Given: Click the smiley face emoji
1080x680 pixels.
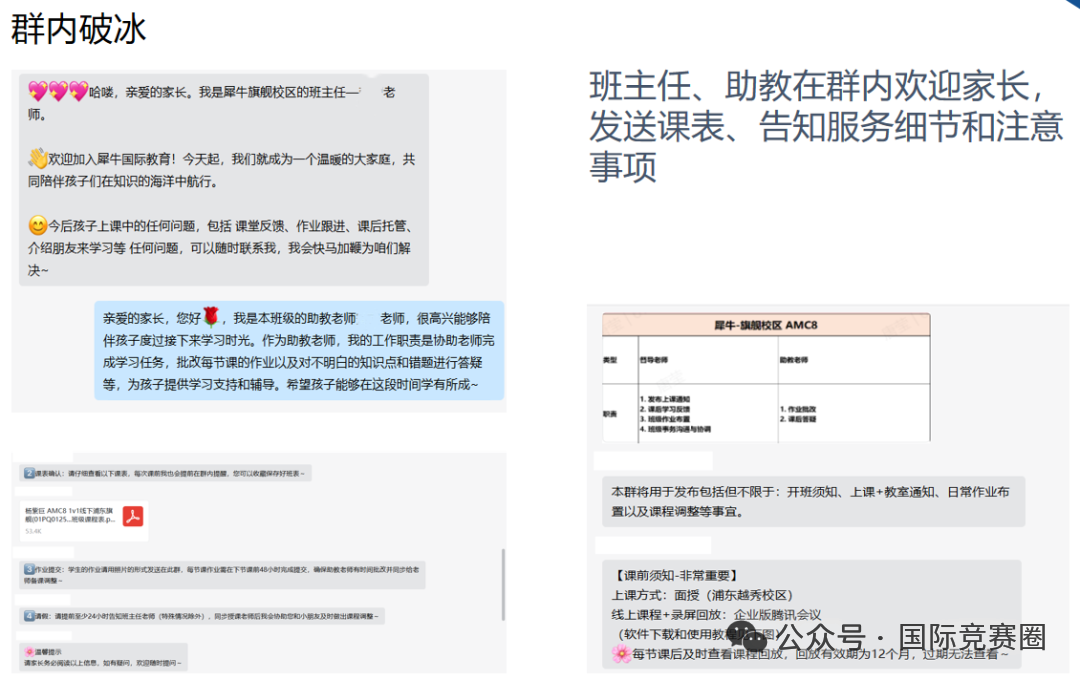Looking at the screenshot, I should point(37,226).
